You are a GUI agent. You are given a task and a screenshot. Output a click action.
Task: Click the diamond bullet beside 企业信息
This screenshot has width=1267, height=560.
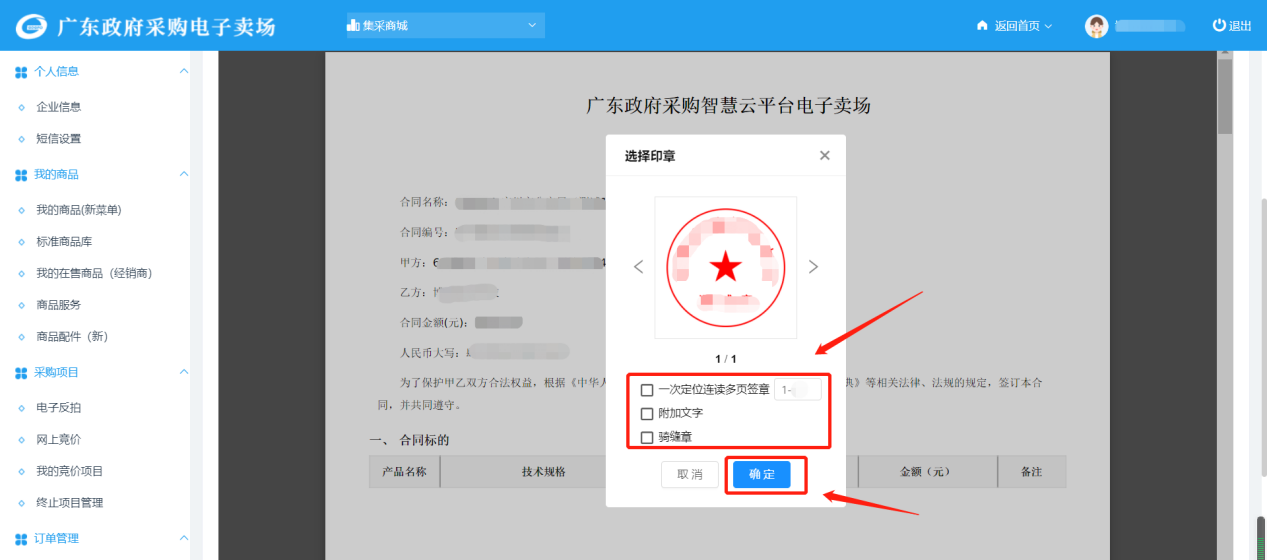[x=22, y=107]
